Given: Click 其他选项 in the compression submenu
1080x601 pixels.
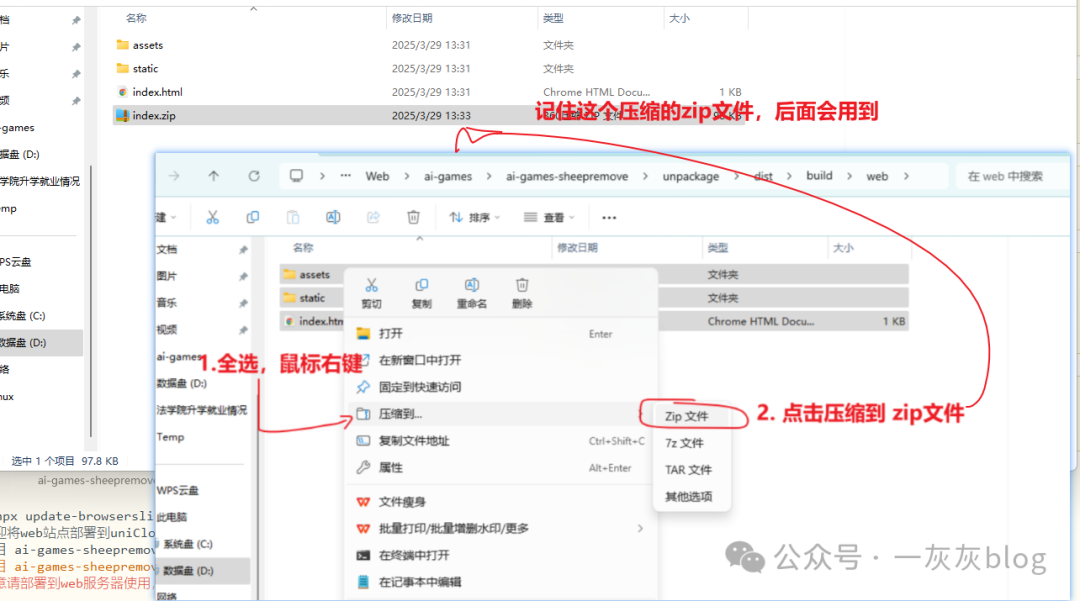Looking at the screenshot, I should (691, 497).
